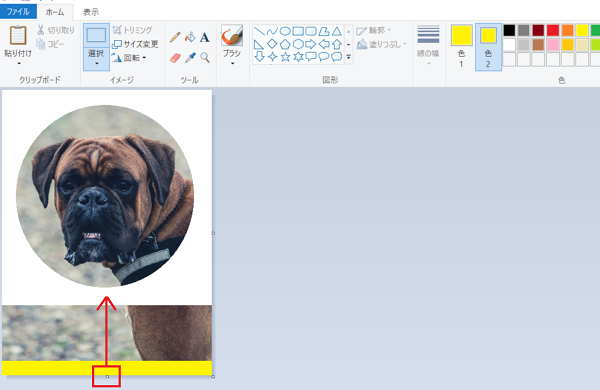Switch to the View (表示) tab

coord(91,12)
